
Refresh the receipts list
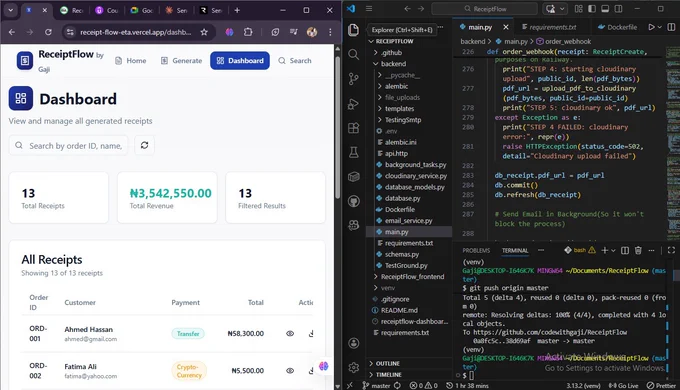(144, 145)
